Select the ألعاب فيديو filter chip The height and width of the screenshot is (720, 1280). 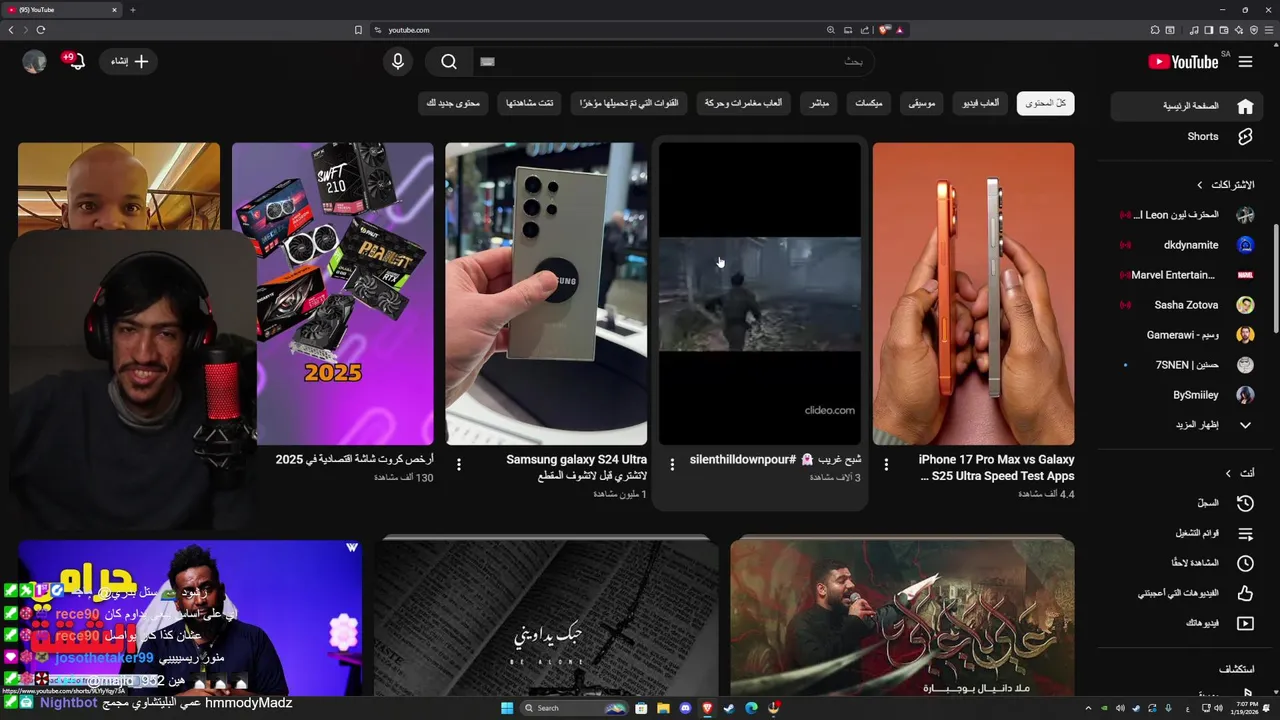981,103
